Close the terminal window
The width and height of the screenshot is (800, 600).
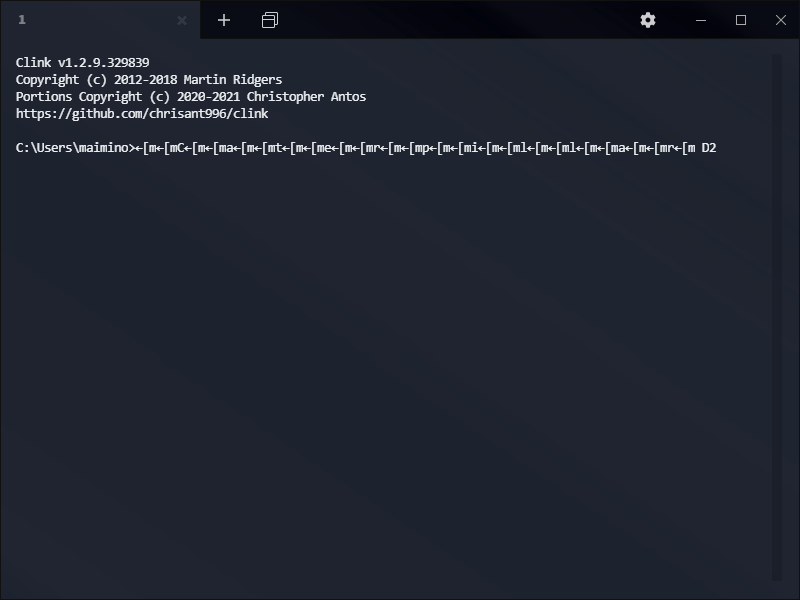point(781,20)
